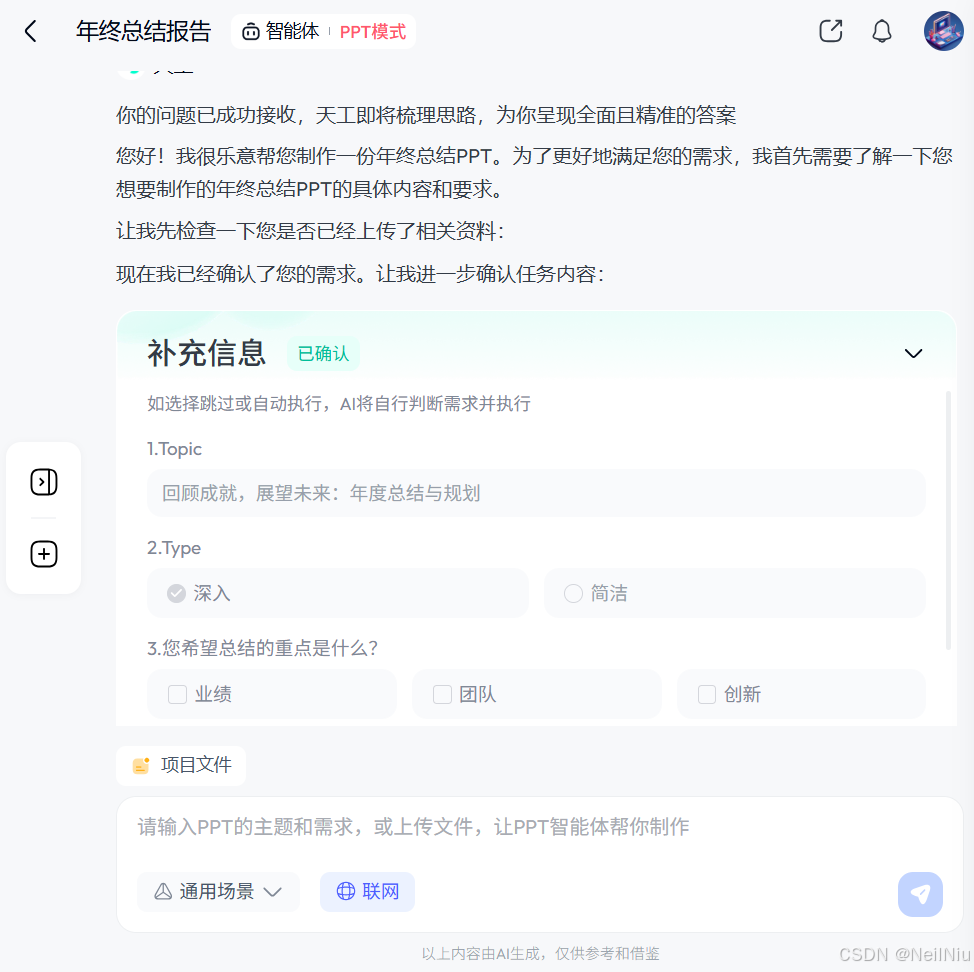Click the plus icon in the sidebar

tap(43, 554)
